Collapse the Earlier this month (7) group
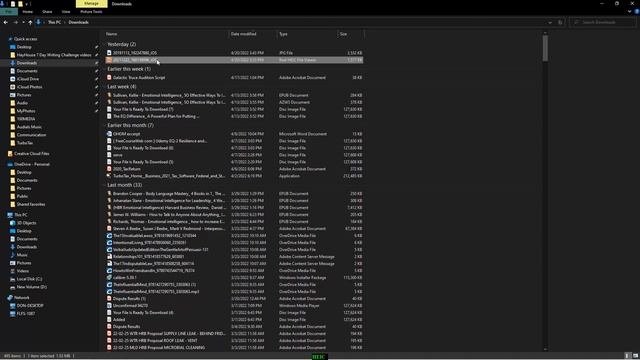Viewport: 640px width, 360px height. [x=104, y=125]
